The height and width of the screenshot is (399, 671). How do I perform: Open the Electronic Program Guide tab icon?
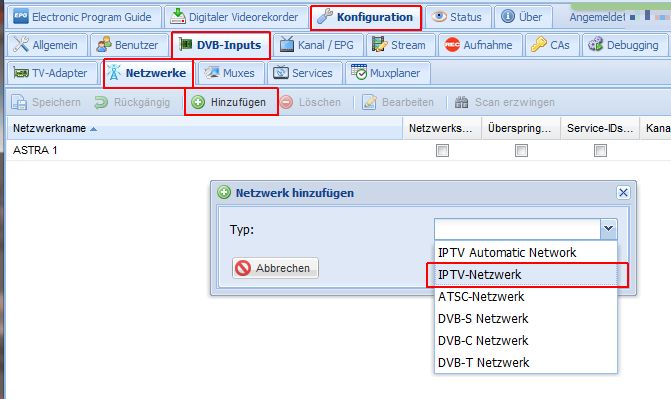(x=21, y=17)
